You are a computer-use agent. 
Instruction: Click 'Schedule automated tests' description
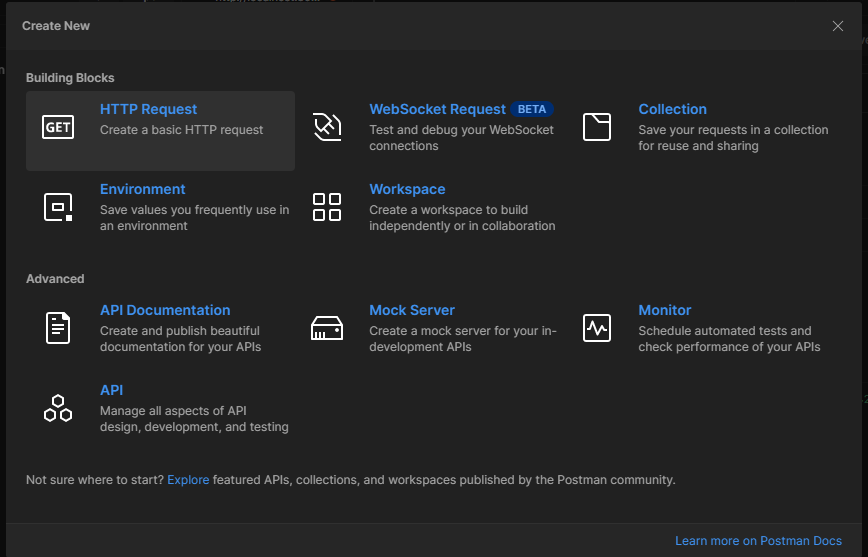[729, 339]
